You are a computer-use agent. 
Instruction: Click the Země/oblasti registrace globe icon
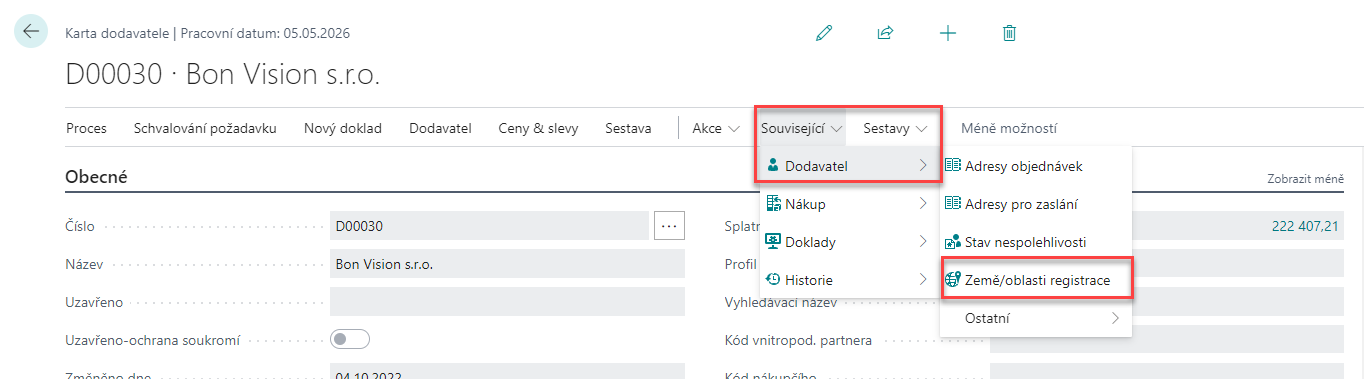point(953,280)
